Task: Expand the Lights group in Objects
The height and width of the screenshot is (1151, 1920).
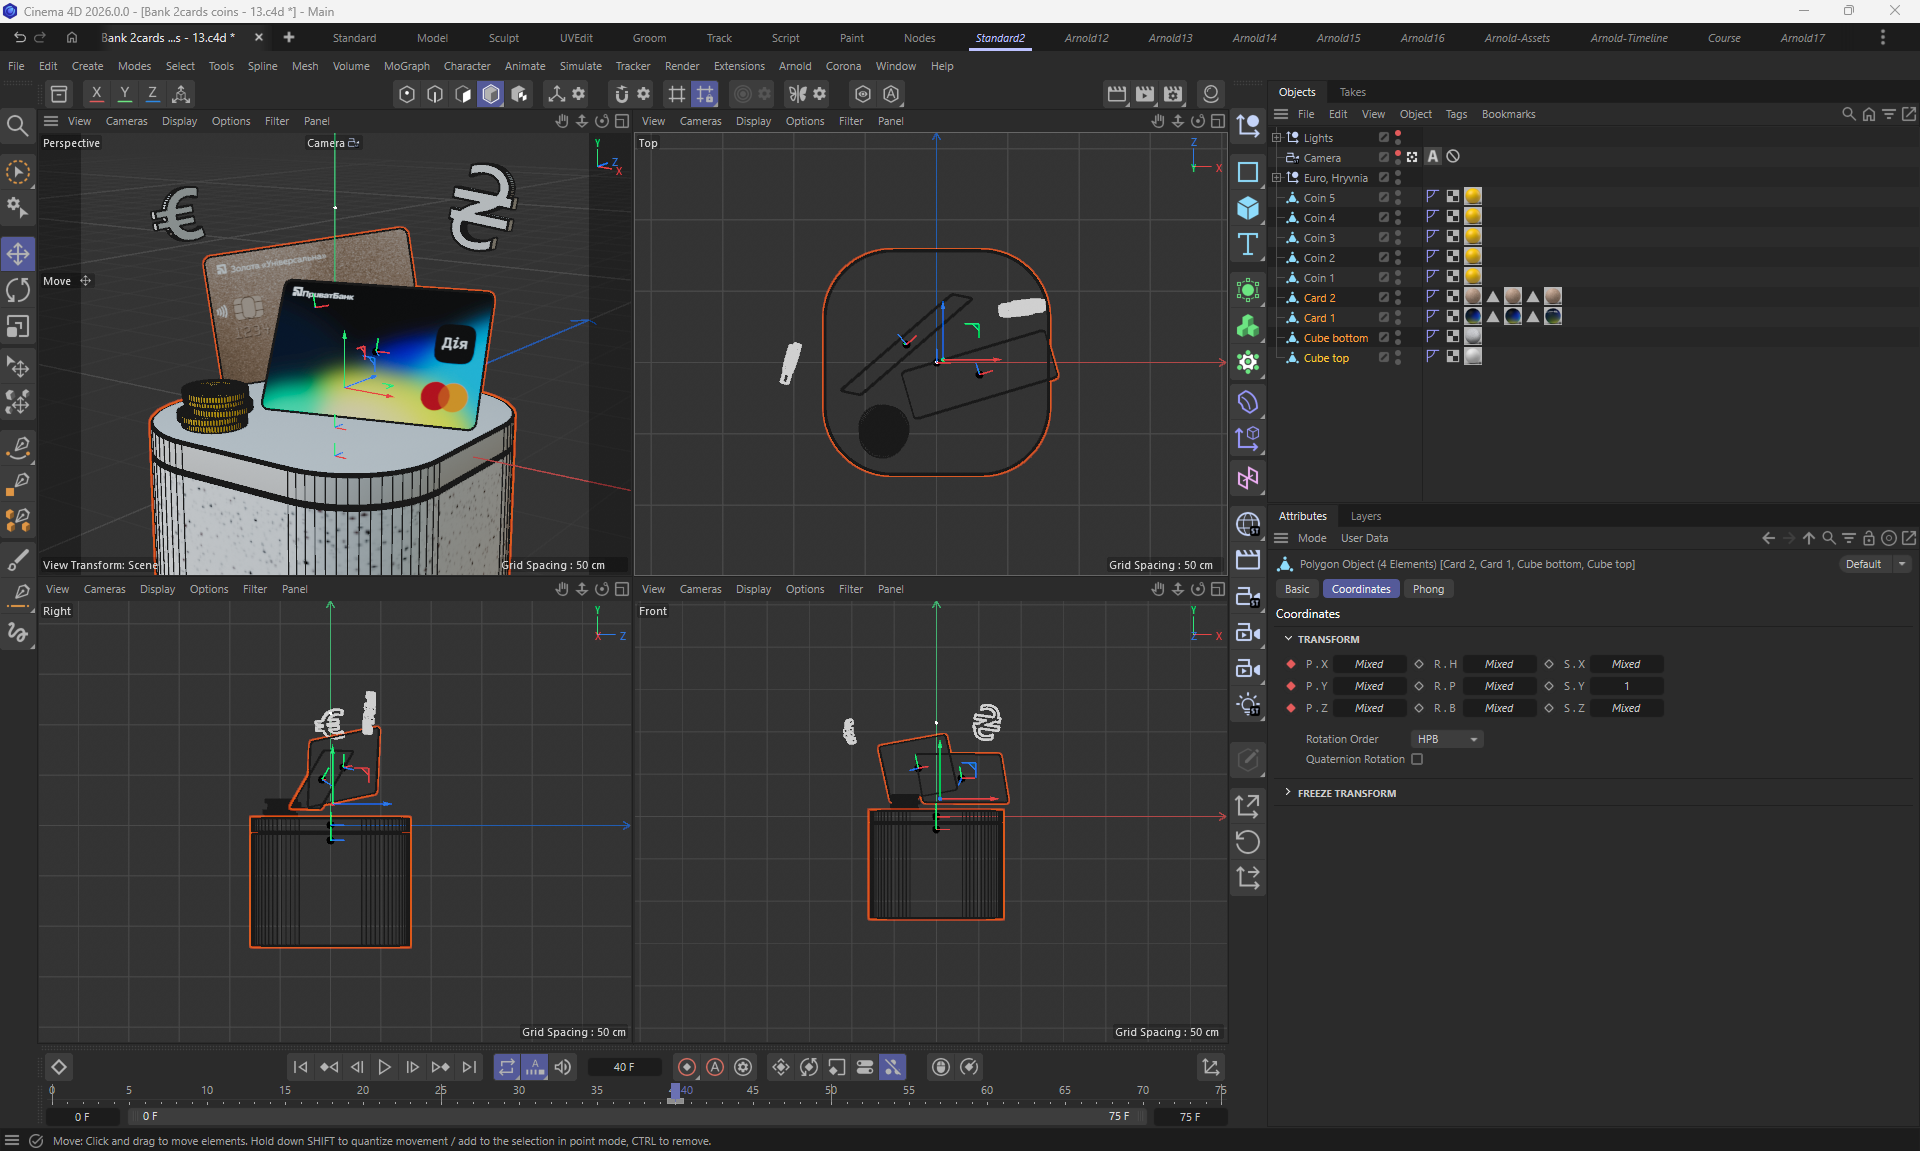Action: point(1277,138)
